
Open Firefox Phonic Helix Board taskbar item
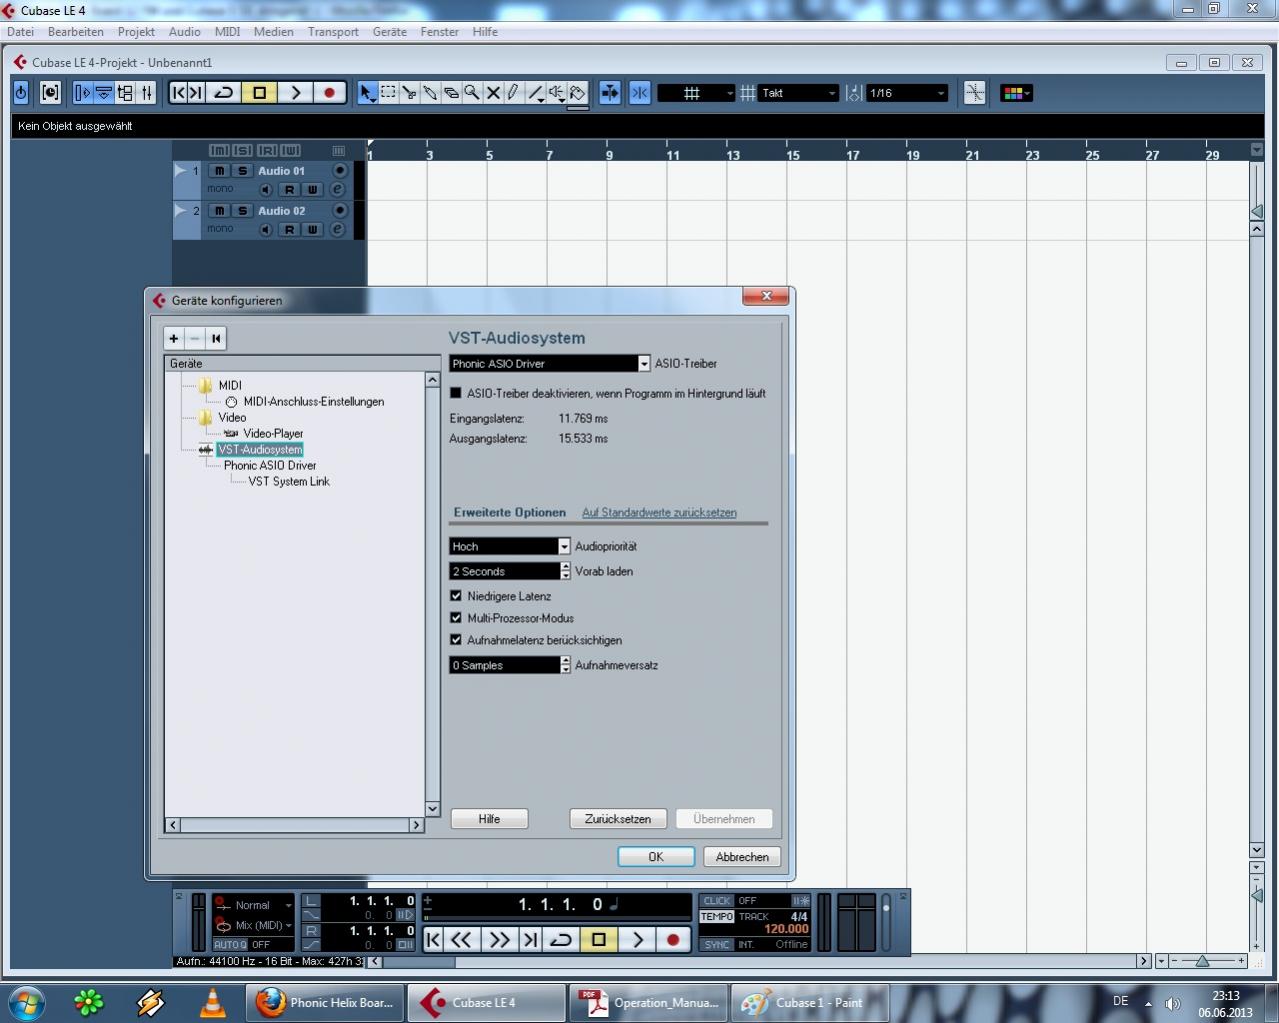coord(325,1003)
